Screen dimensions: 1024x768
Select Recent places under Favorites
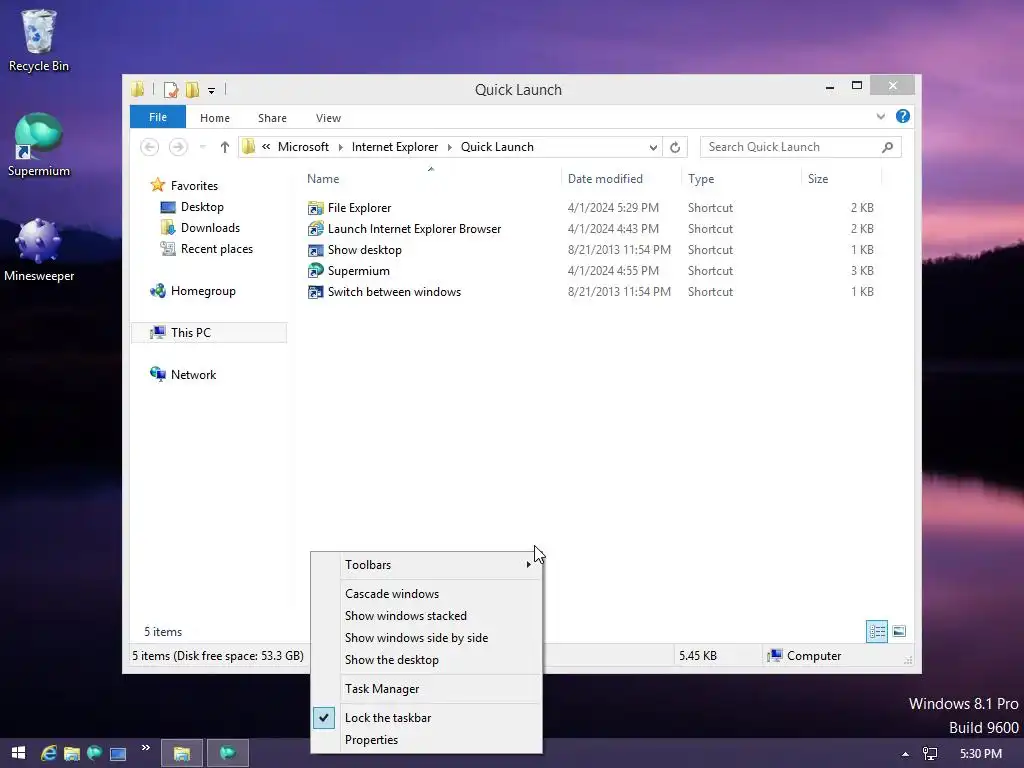(x=207, y=249)
